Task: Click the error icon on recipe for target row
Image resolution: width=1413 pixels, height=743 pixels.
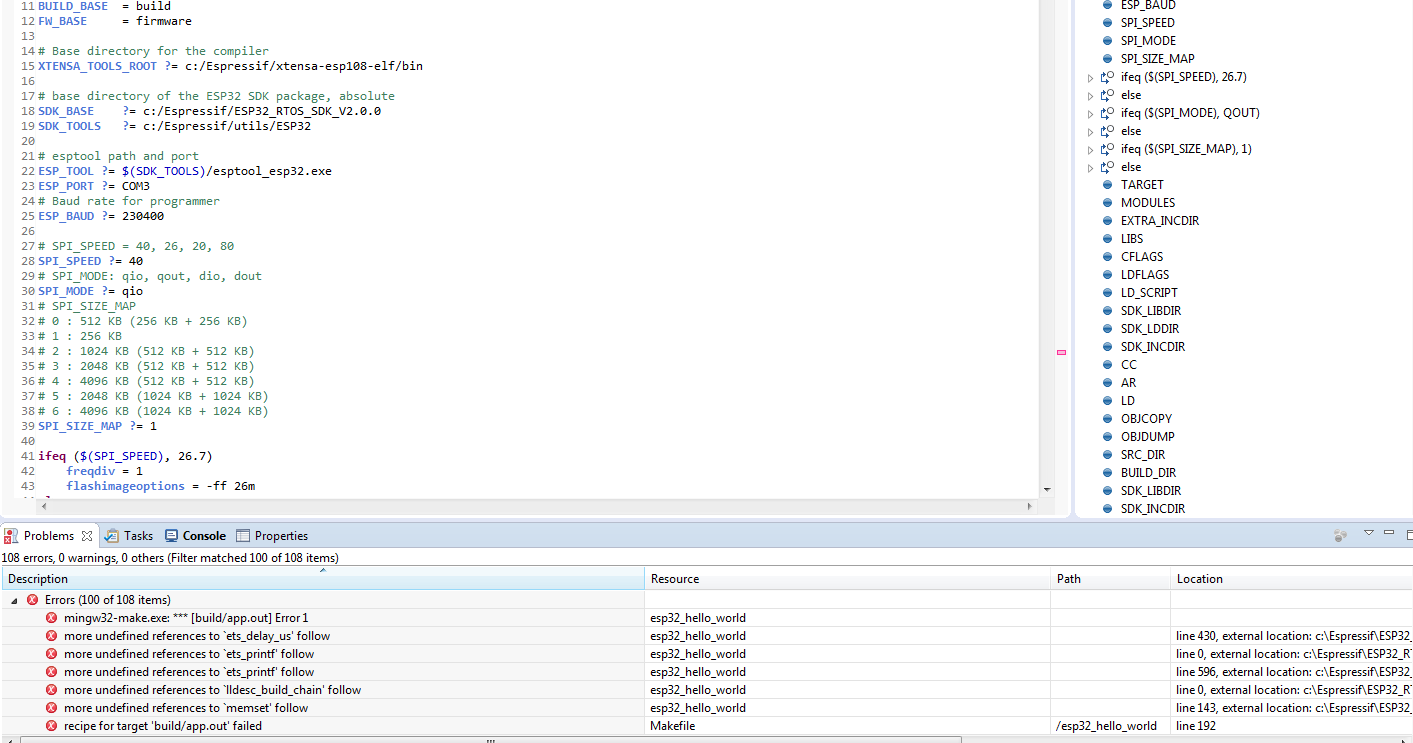Action: pos(51,726)
